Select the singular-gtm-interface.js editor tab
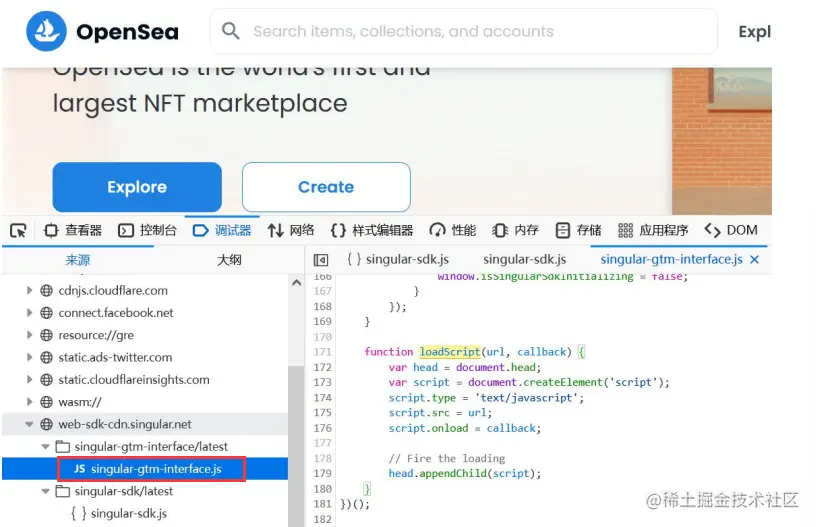This screenshot has width=816, height=527. (x=671, y=259)
